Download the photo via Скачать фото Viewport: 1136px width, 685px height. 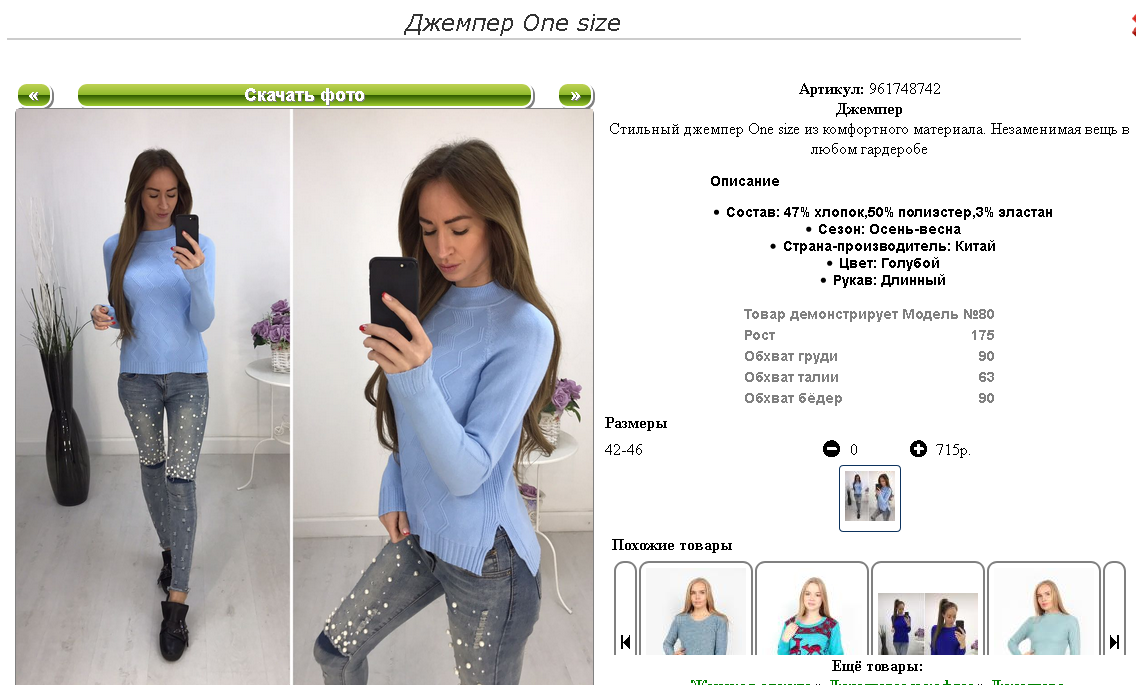pyautogui.click(x=305, y=96)
